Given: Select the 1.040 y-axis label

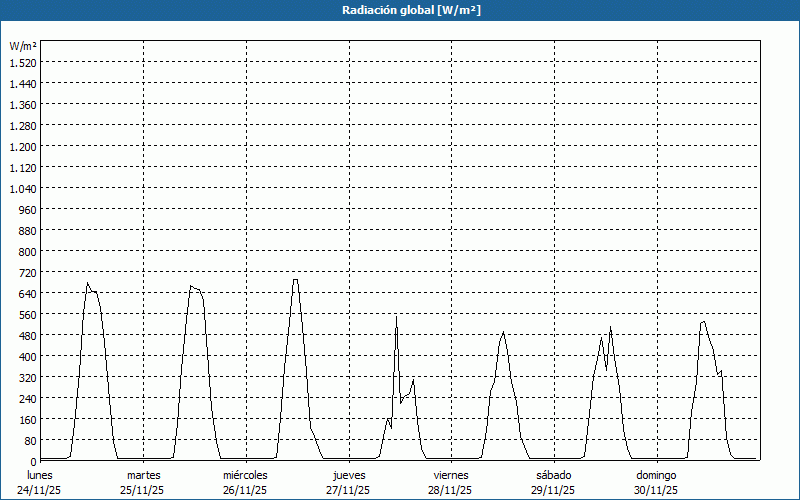Looking at the screenshot, I should [x=23, y=189].
